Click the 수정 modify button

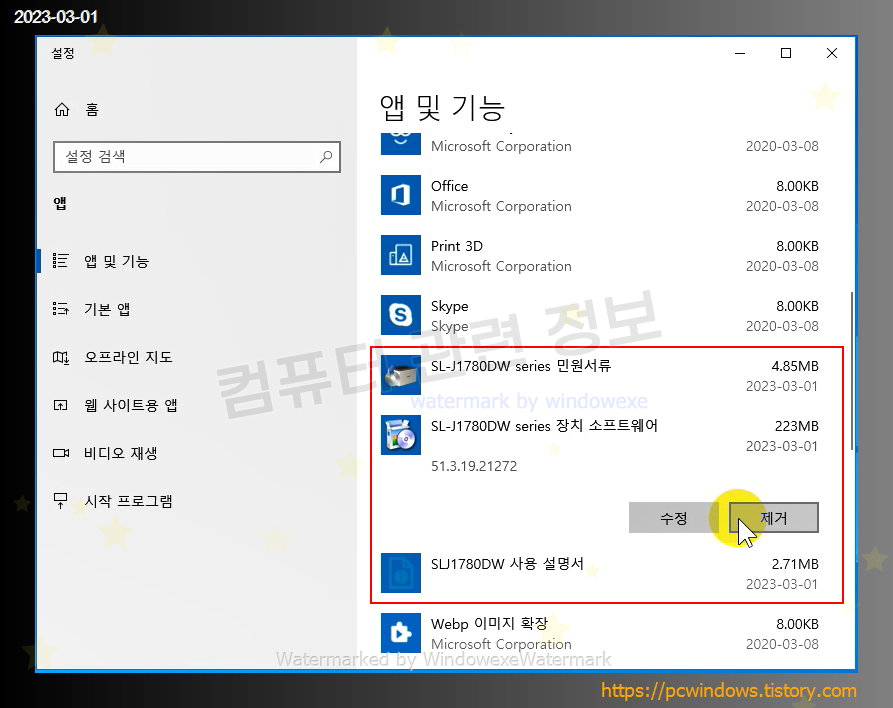673,518
